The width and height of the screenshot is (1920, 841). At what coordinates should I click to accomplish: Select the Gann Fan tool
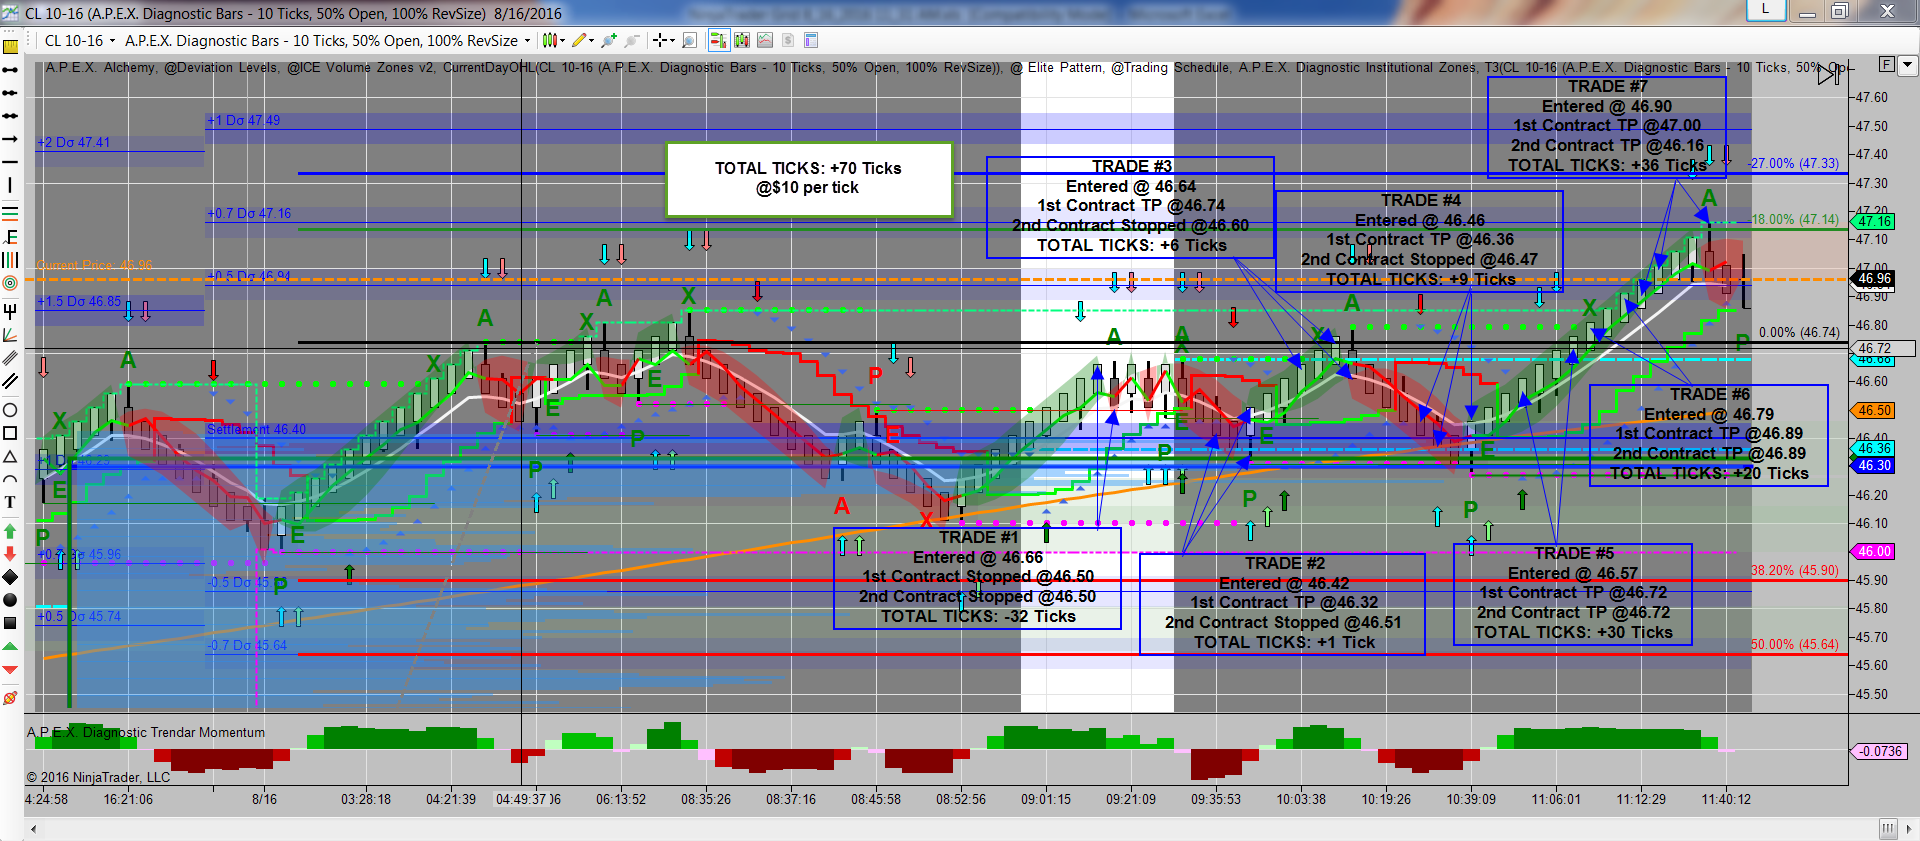tap(10, 334)
